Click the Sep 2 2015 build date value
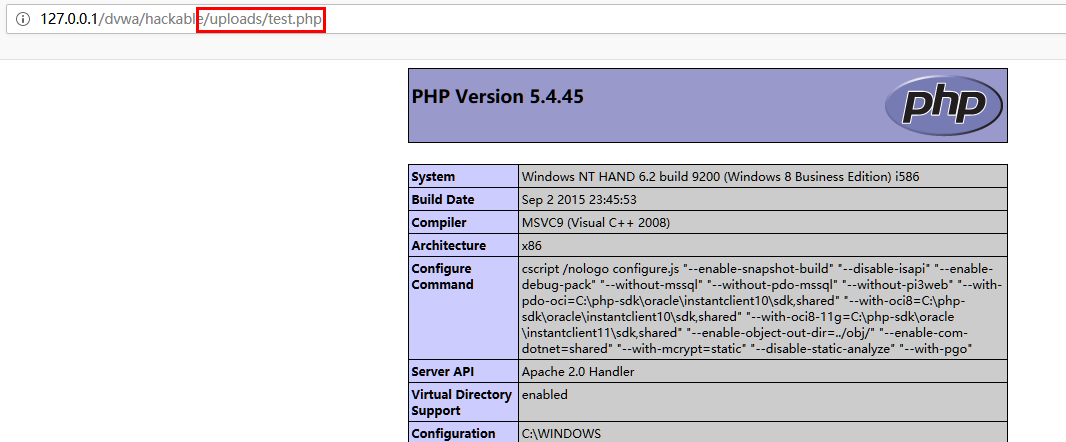The image size is (1066, 442). (578, 200)
